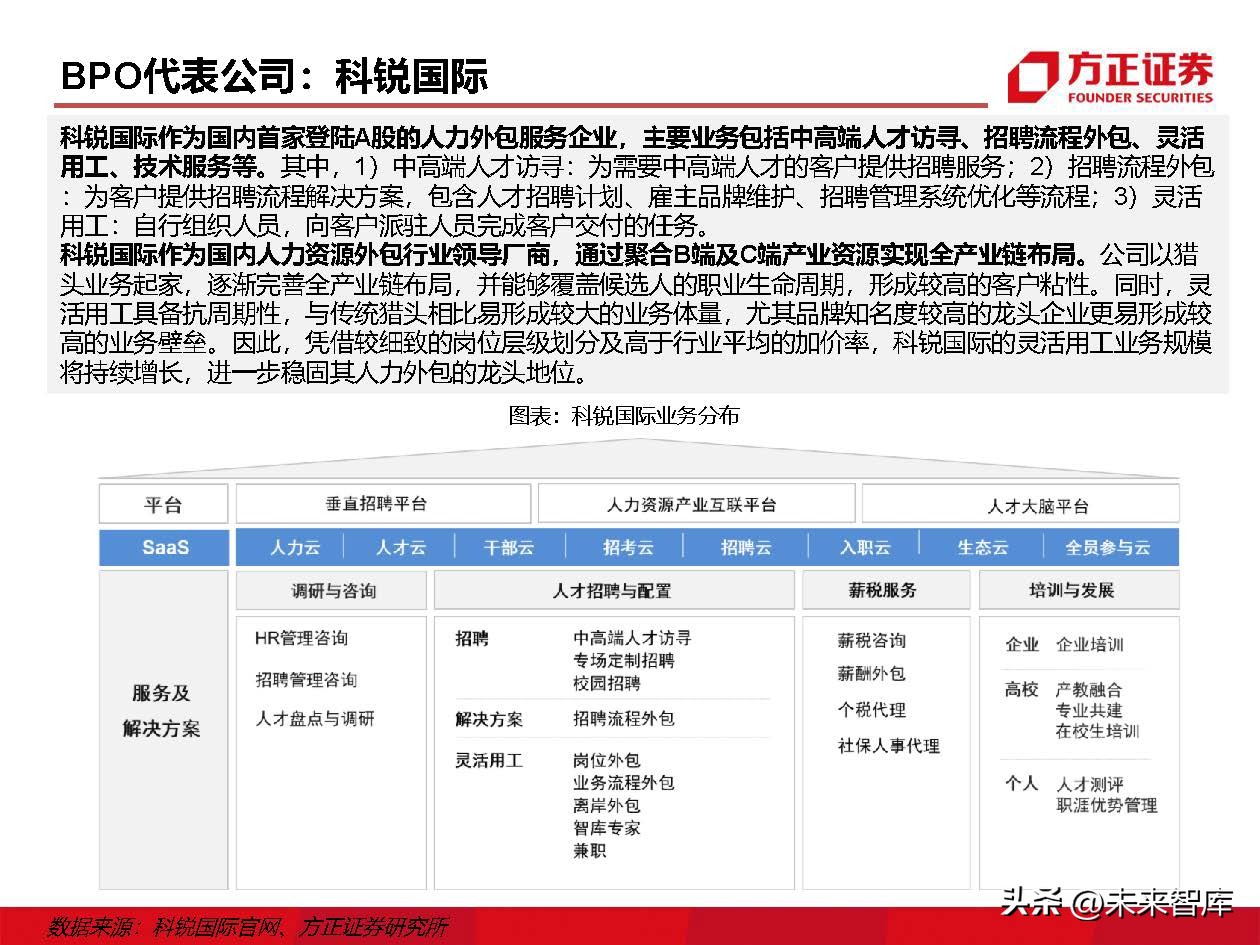
Task: Click the 个人 subcategory label
Action: 1022,784
